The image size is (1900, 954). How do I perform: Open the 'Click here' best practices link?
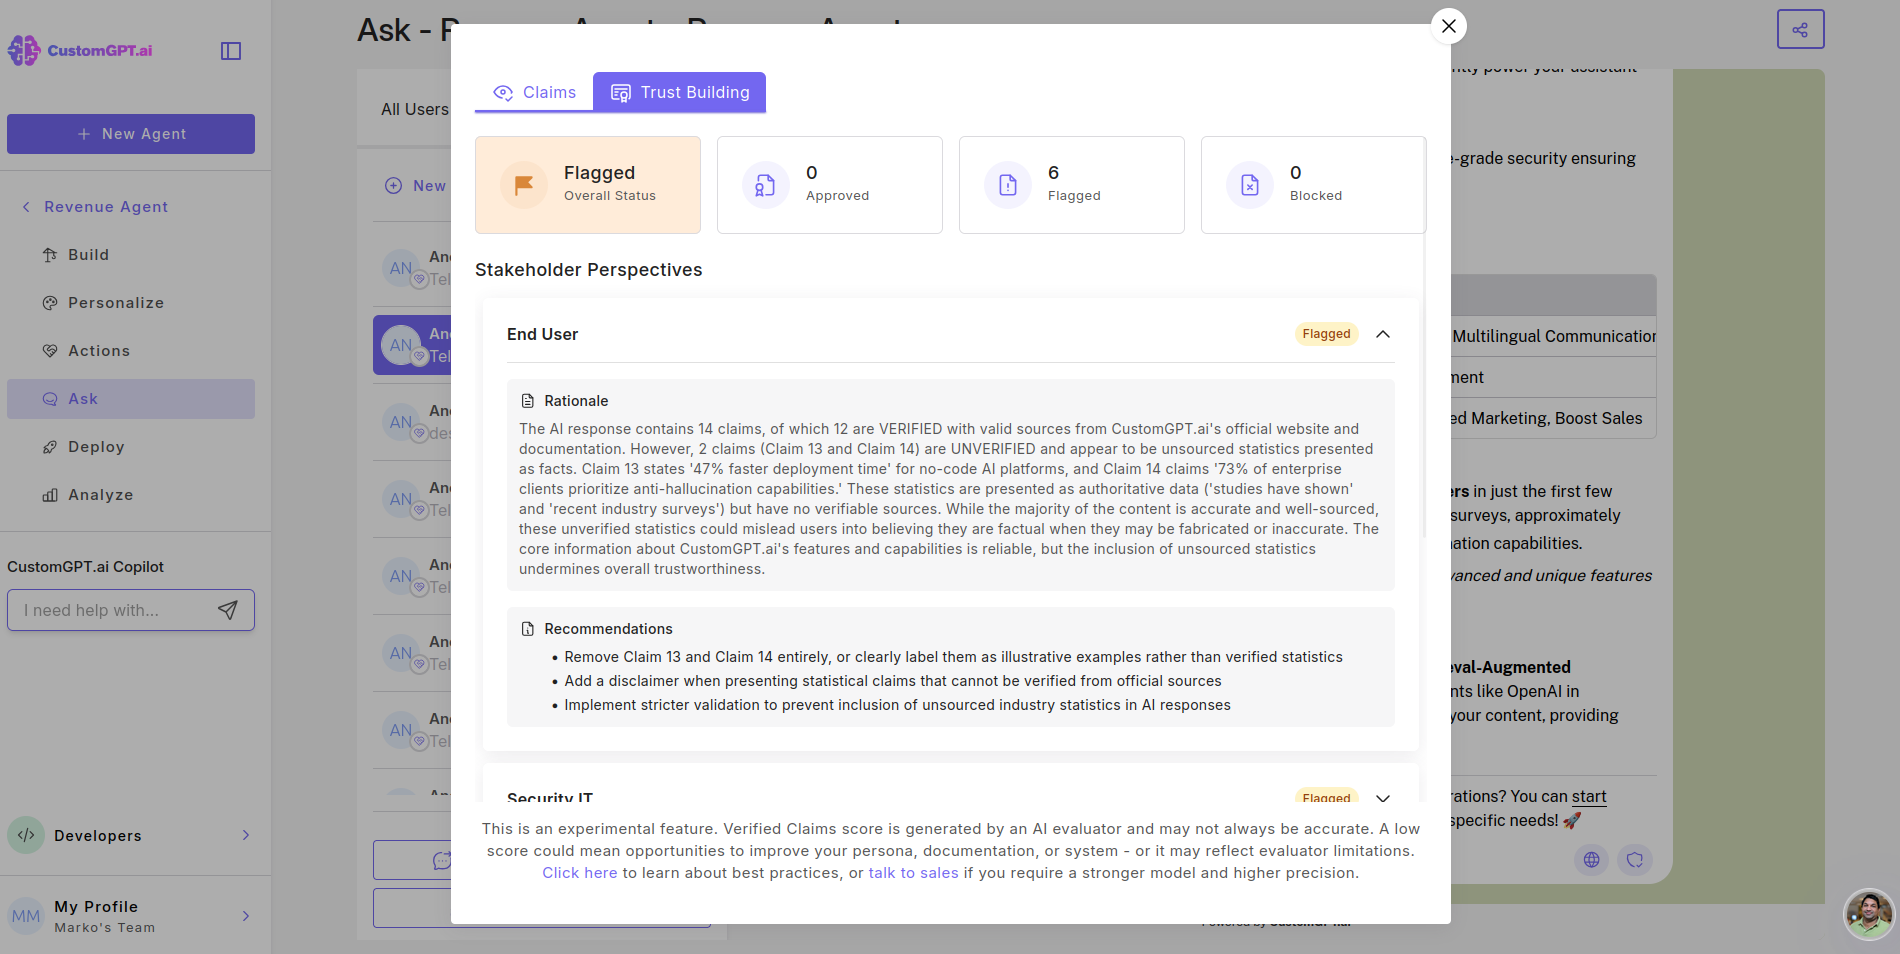pos(580,873)
